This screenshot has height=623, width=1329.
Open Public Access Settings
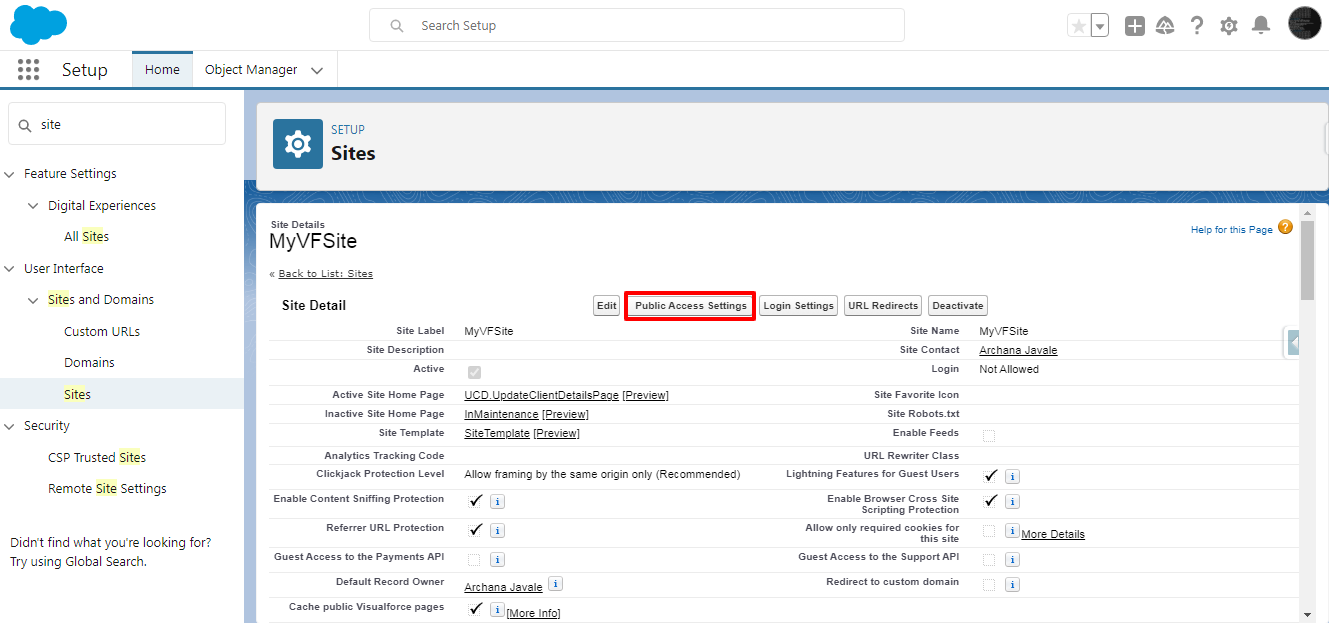click(x=690, y=306)
